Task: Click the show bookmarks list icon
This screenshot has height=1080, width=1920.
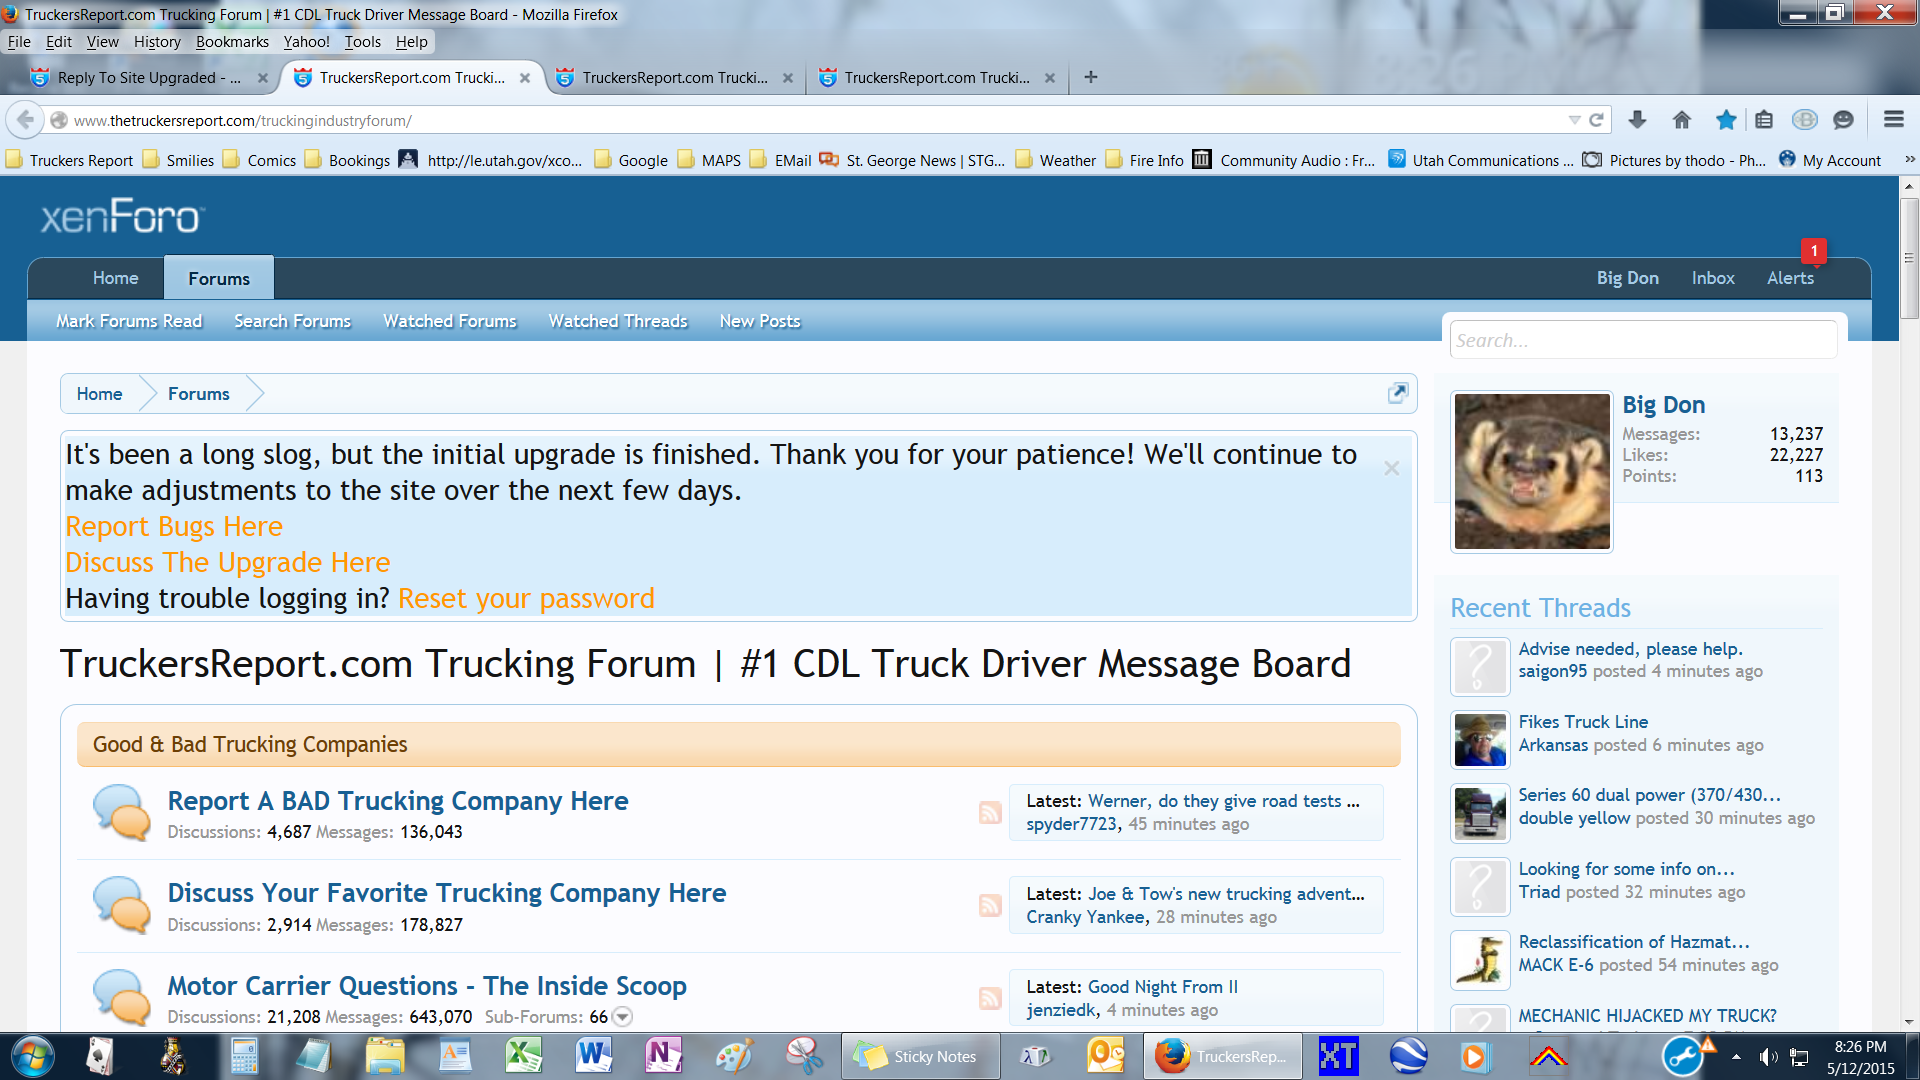Action: tap(1764, 120)
